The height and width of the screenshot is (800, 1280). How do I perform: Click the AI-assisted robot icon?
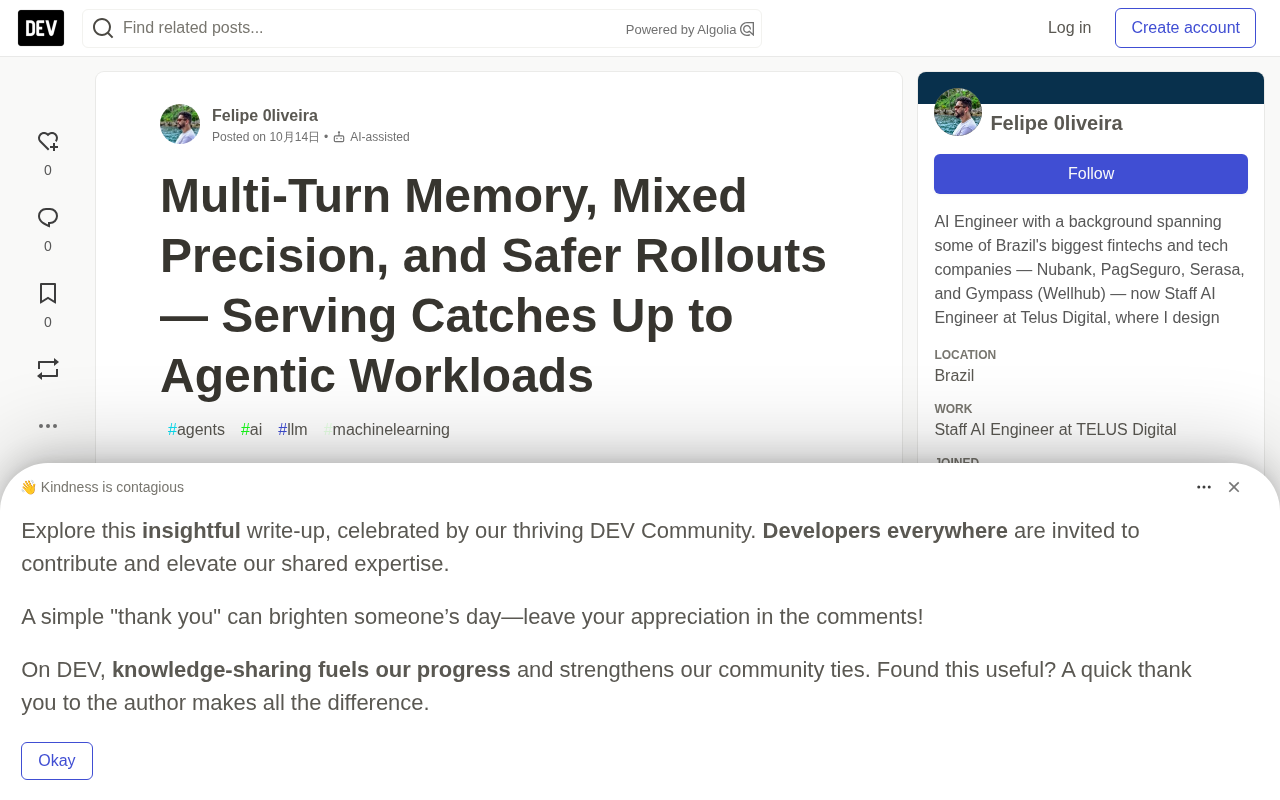[x=339, y=137]
